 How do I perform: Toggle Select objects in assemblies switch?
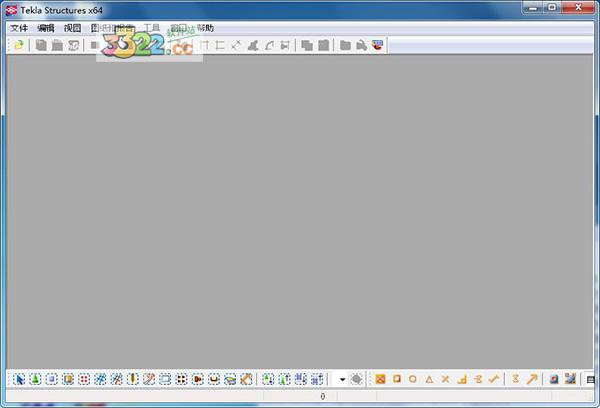pos(317,379)
